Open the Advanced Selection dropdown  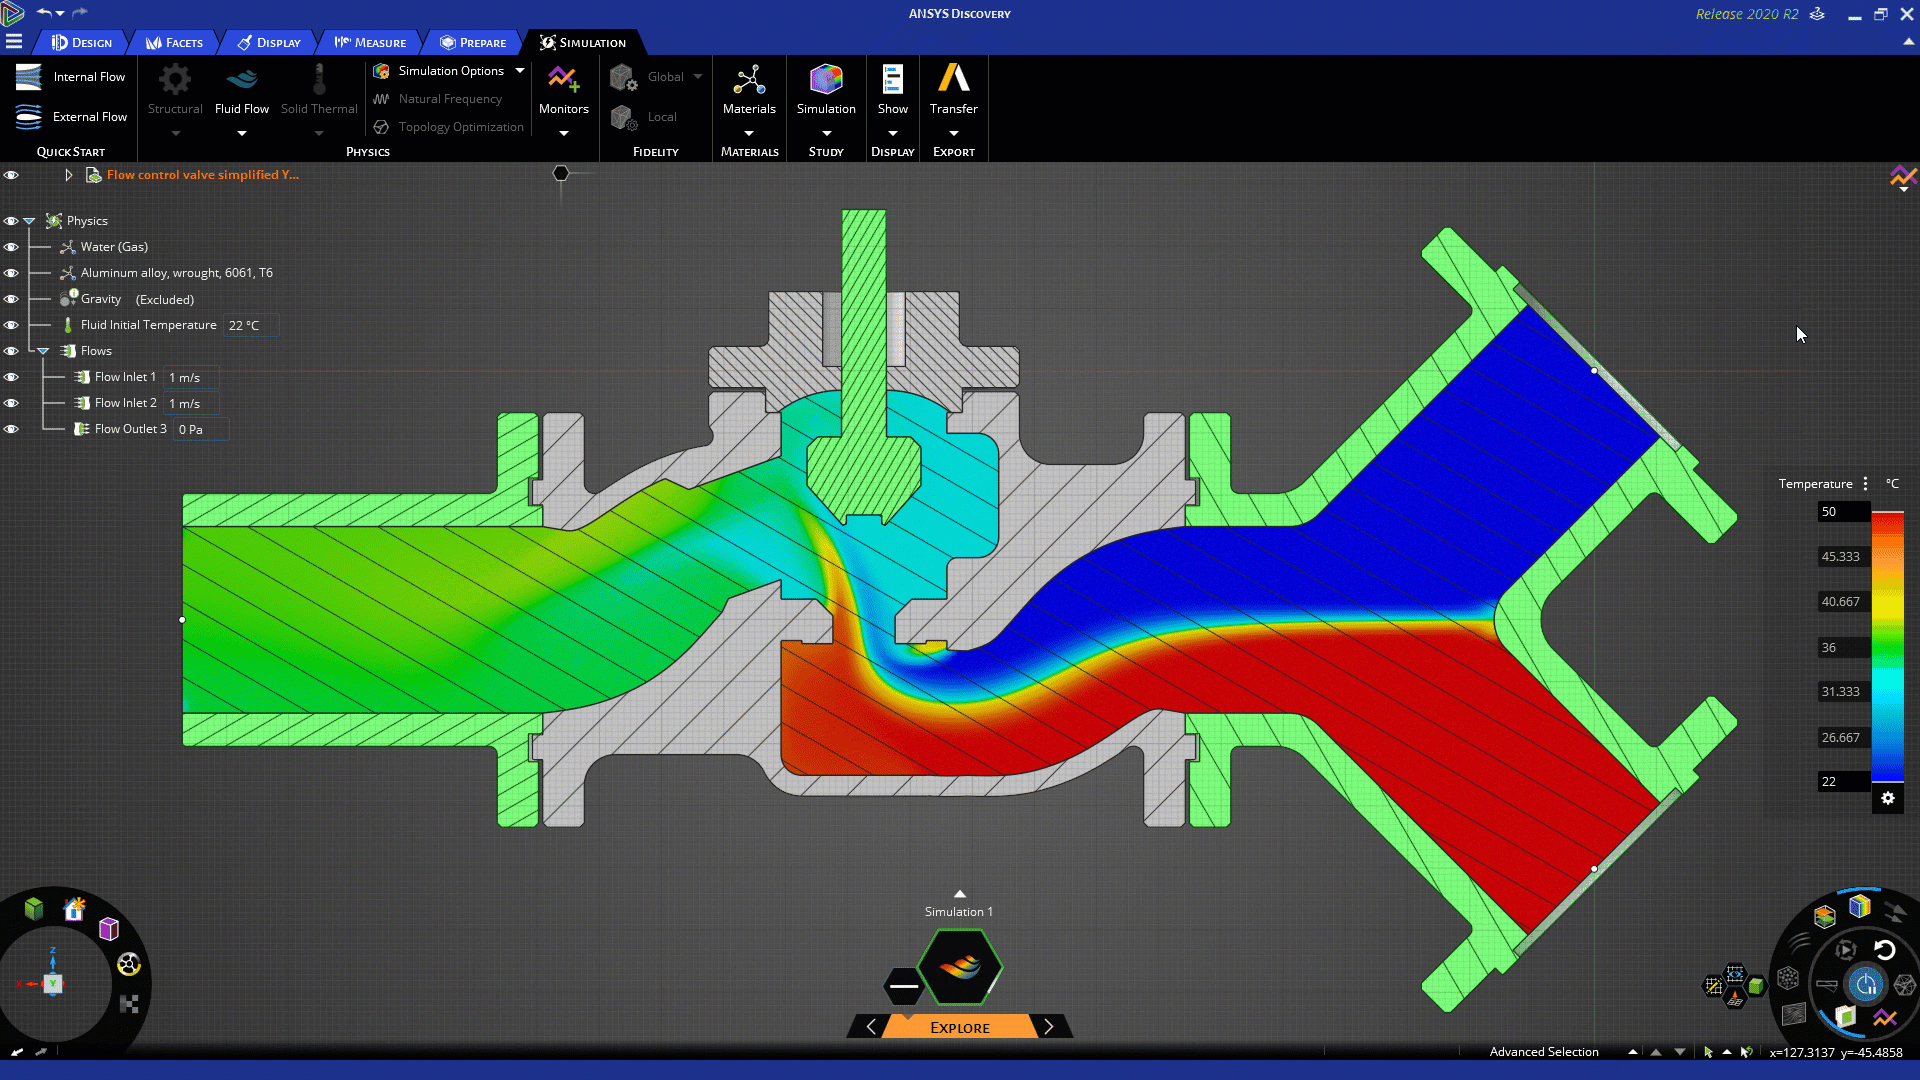tap(1632, 1051)
